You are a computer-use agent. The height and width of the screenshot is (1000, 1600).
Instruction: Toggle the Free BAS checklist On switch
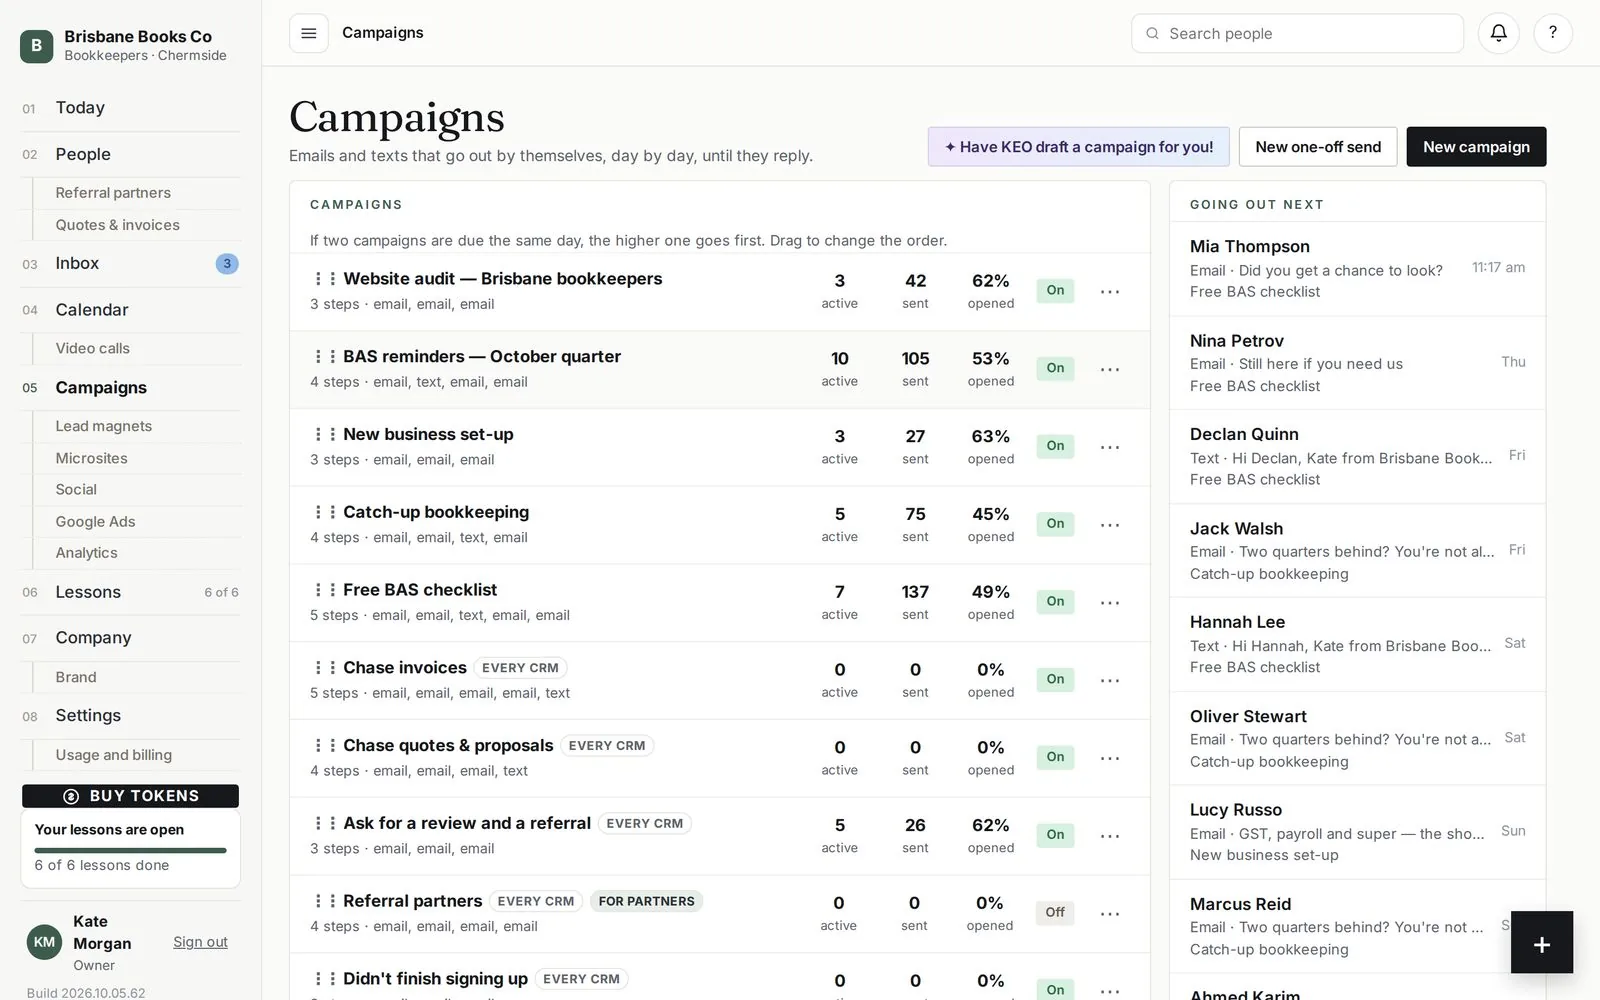pos(1055,601)
